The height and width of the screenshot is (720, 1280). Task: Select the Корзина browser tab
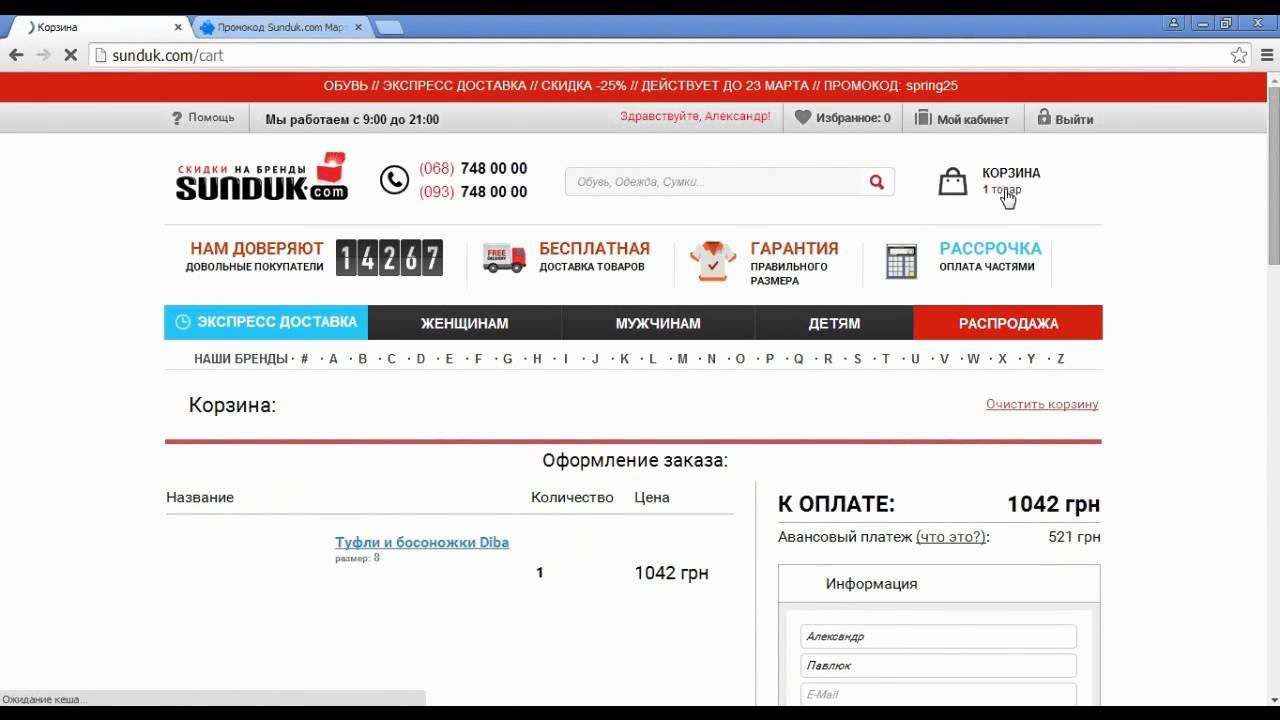100,27
